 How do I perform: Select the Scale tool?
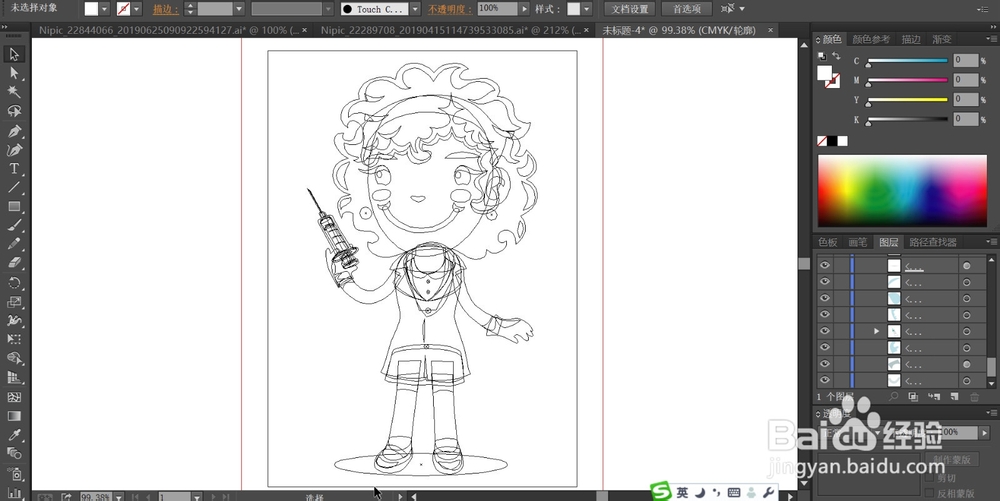click(x=14, y=301)
